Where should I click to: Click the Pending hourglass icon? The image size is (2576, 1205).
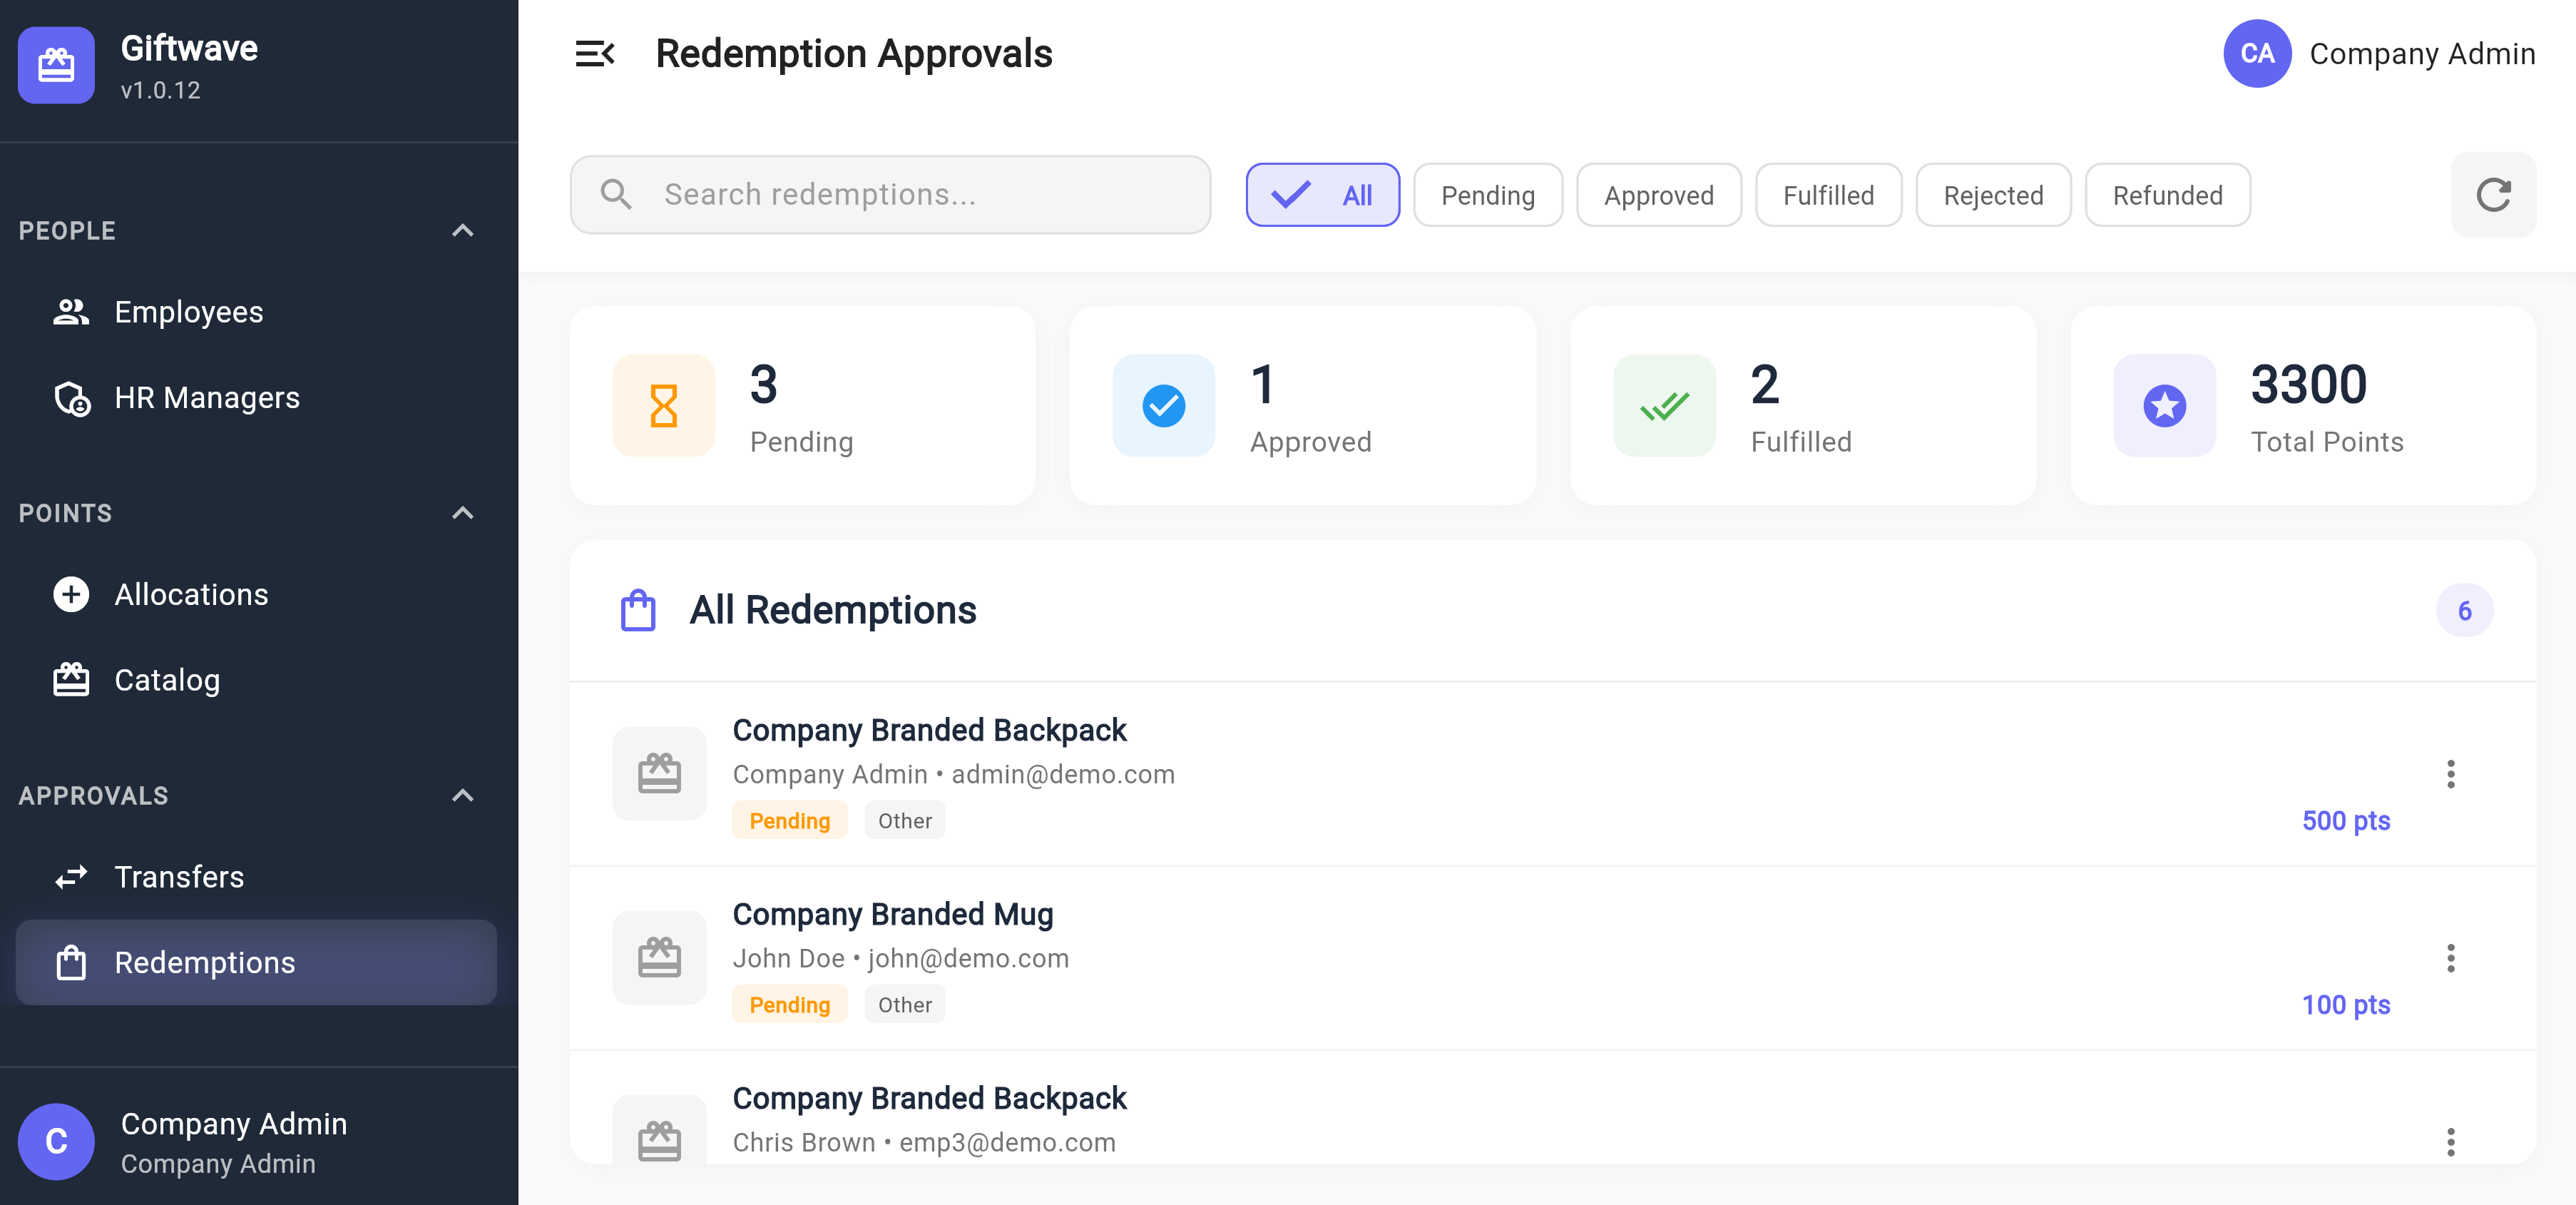[664, 406]
